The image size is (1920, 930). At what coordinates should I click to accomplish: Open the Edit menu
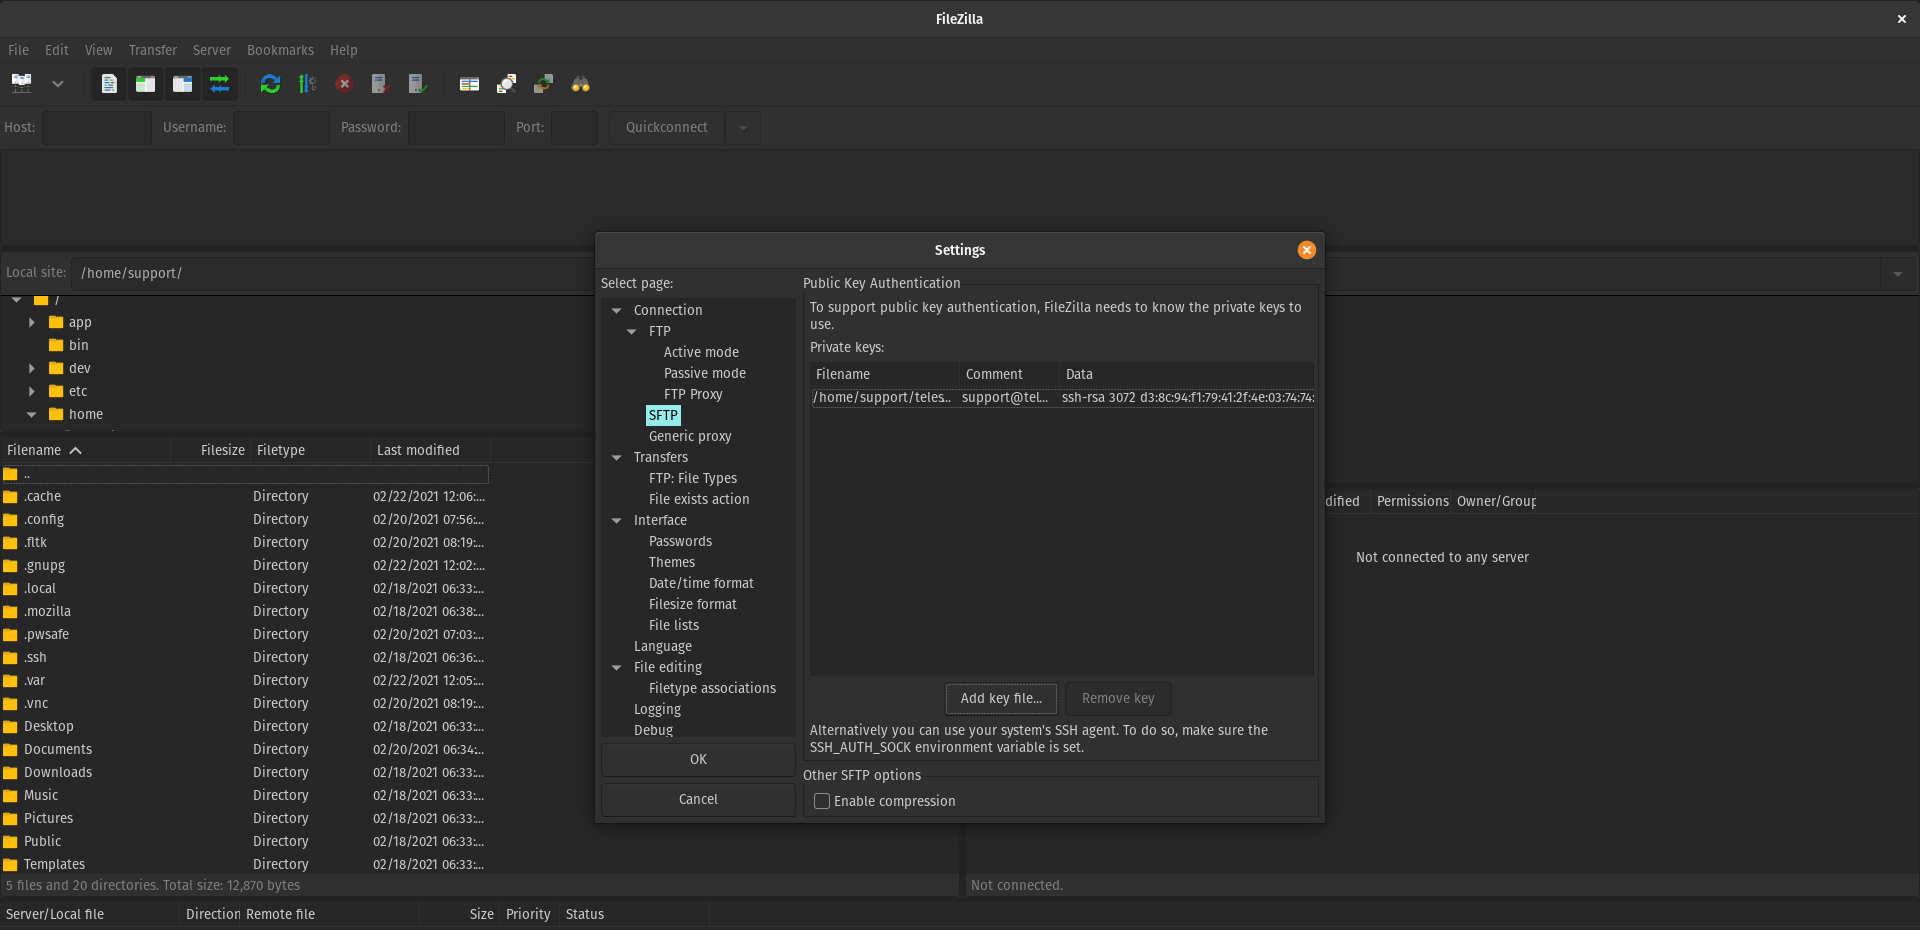[57, 50]
